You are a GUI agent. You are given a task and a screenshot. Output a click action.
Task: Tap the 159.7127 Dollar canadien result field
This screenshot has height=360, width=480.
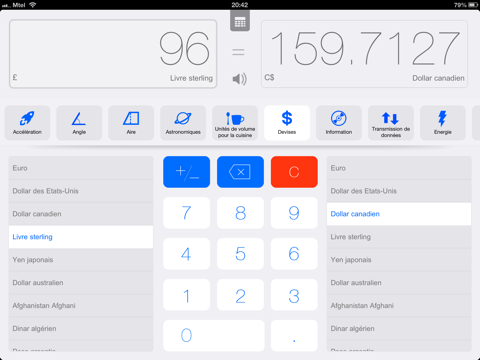point(364,54)
